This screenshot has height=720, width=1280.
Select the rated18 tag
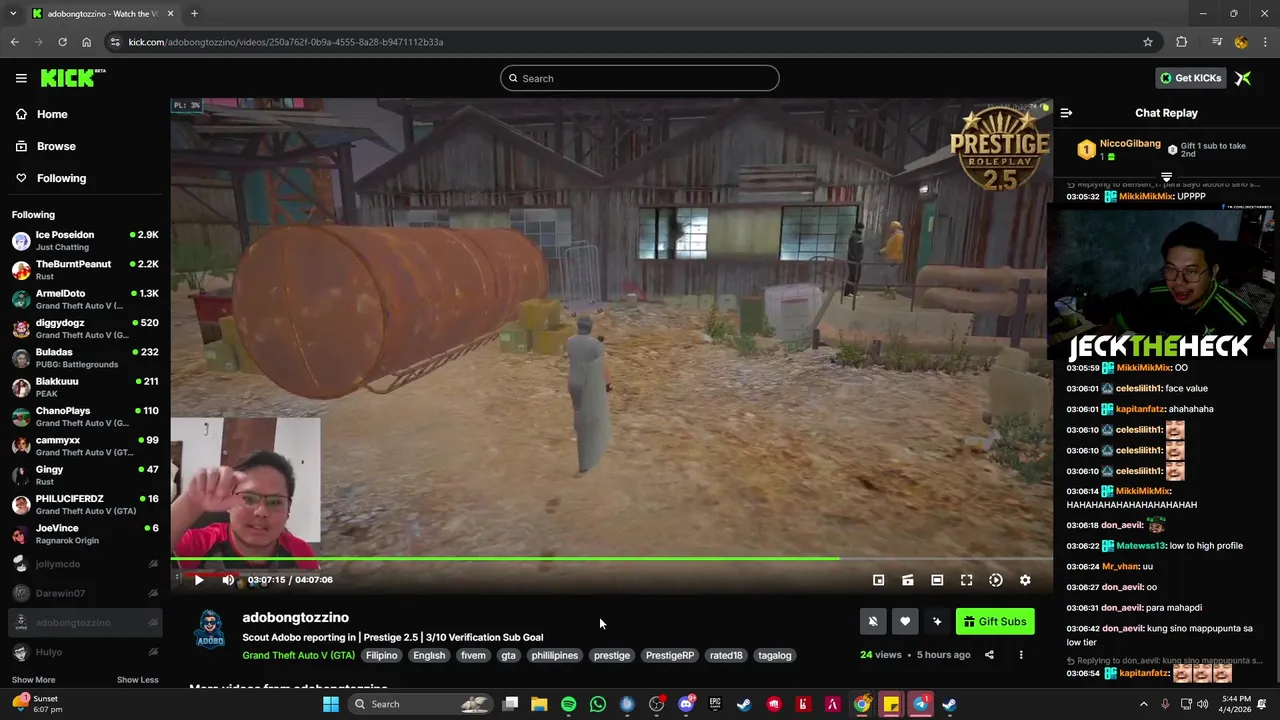[x=726, y=655]
